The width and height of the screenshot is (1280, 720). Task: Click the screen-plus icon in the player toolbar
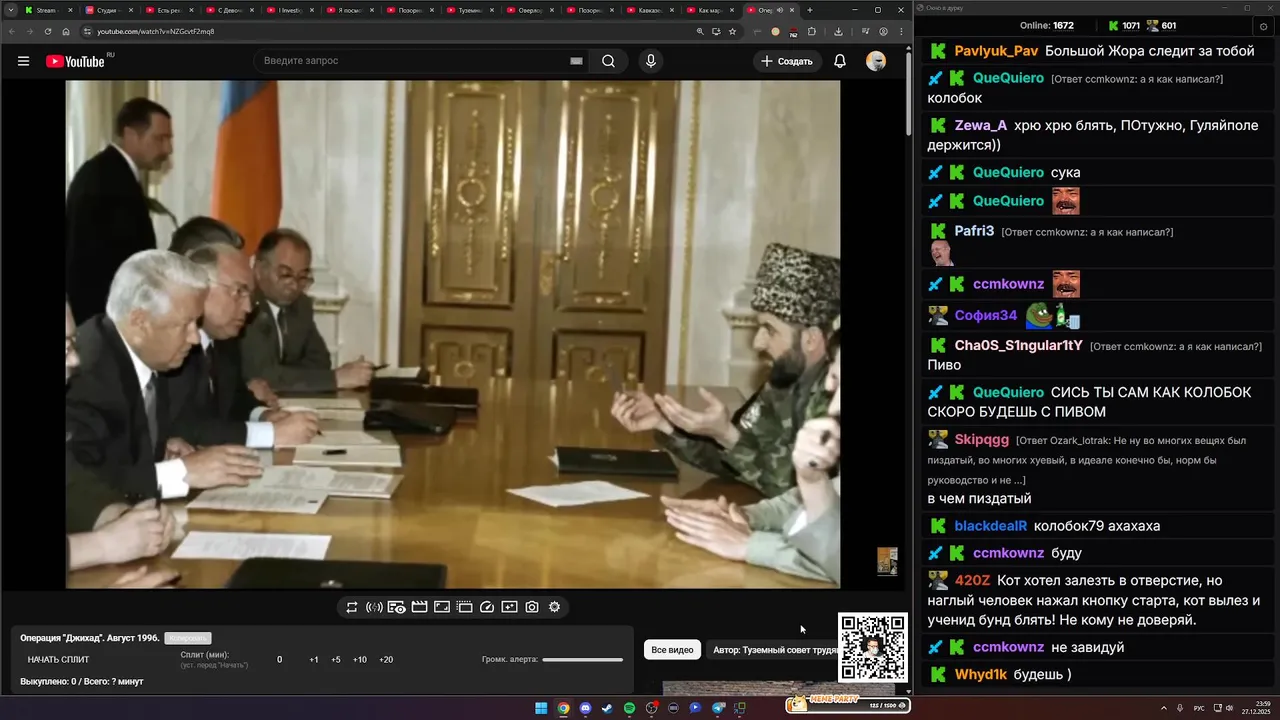pos(510,607)
